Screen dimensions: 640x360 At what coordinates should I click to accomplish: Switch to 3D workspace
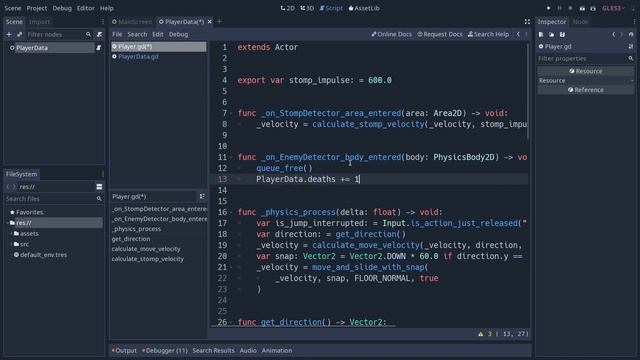[x=307, y=8]
